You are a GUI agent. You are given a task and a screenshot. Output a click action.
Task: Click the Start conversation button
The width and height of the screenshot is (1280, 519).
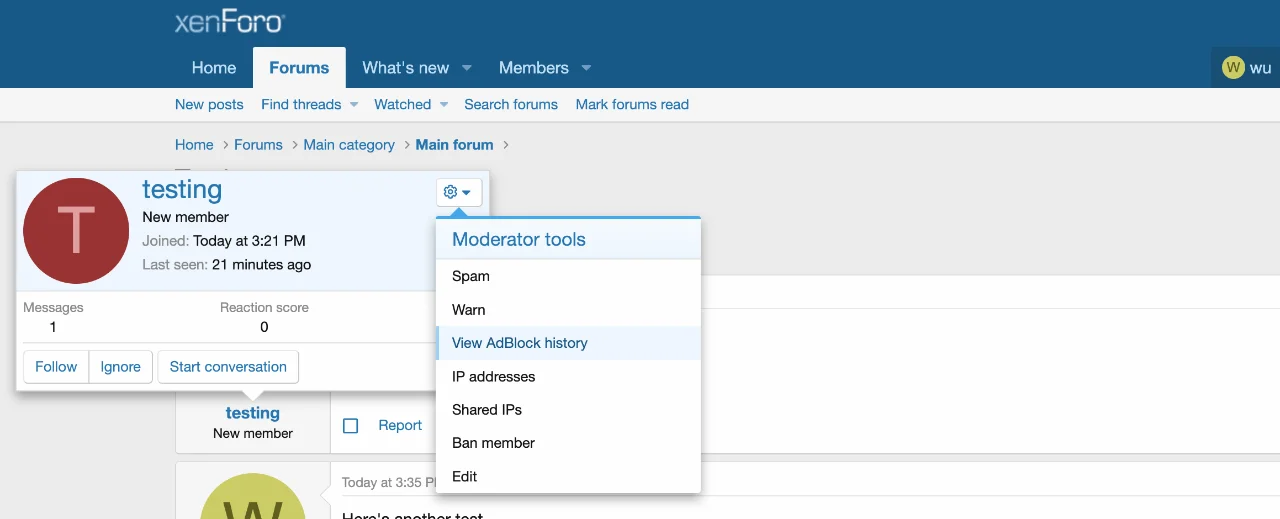click(x=228, y=367)
